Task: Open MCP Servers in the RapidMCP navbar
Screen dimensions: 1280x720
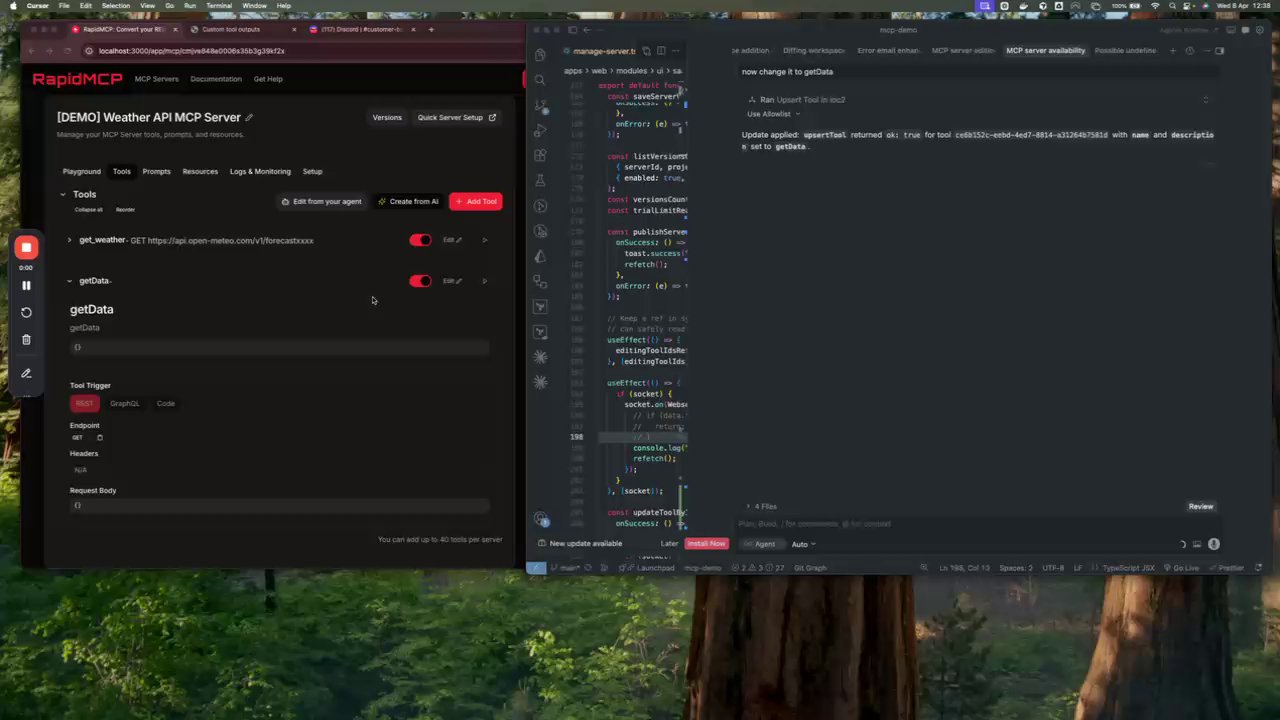Action: [156, 79]
